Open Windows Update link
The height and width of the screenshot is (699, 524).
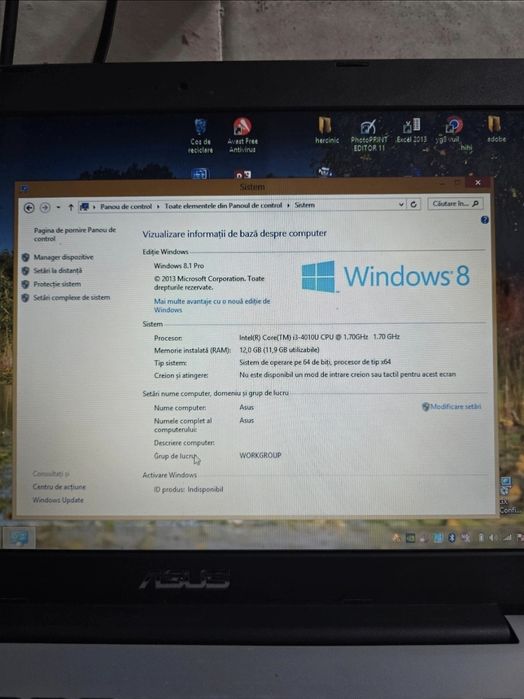58,500
